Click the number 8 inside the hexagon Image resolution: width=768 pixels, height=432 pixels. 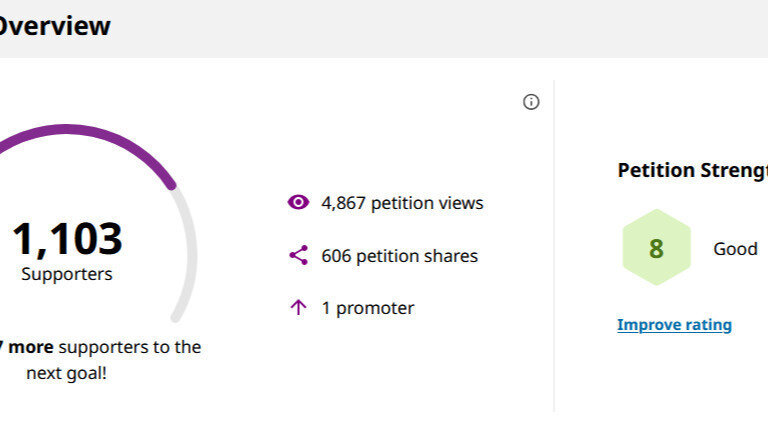pyautogui.click(x=656, y=248)
